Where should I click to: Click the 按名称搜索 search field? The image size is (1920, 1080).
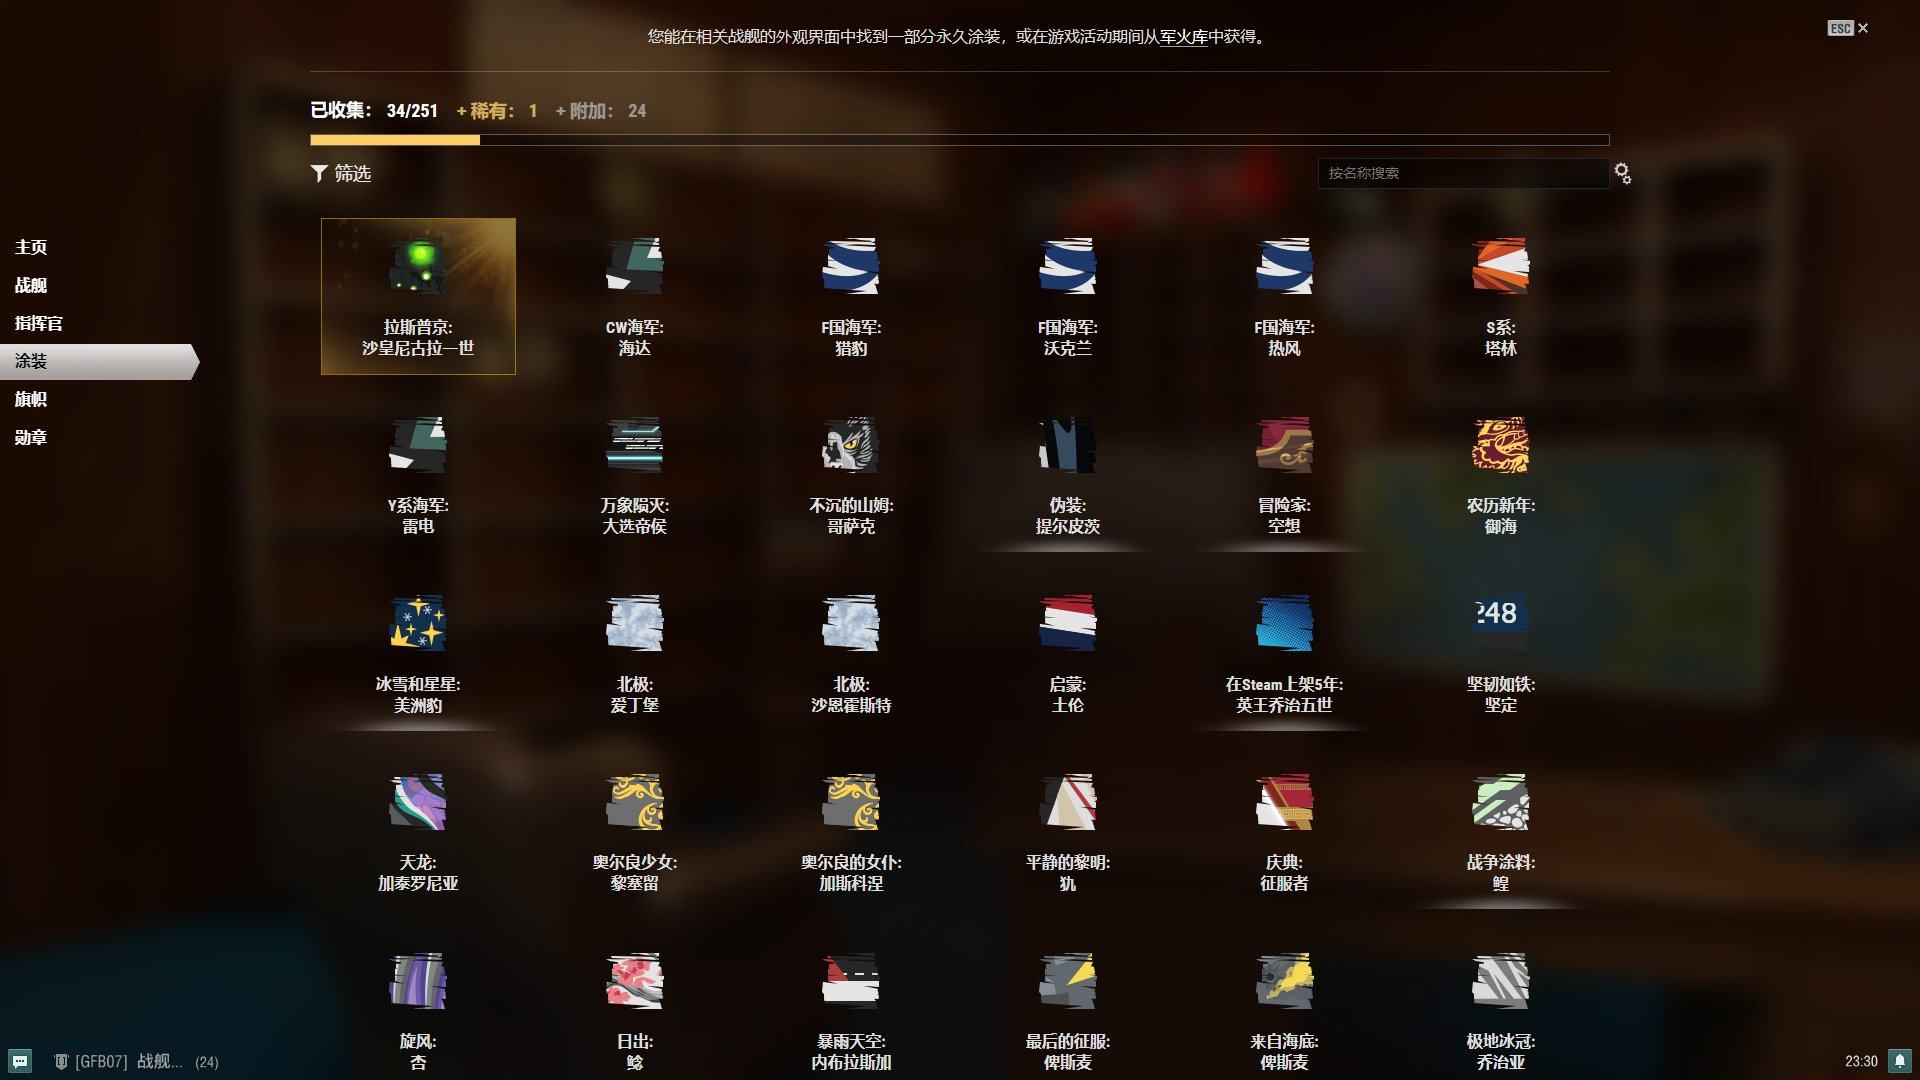coord(1462,173)
